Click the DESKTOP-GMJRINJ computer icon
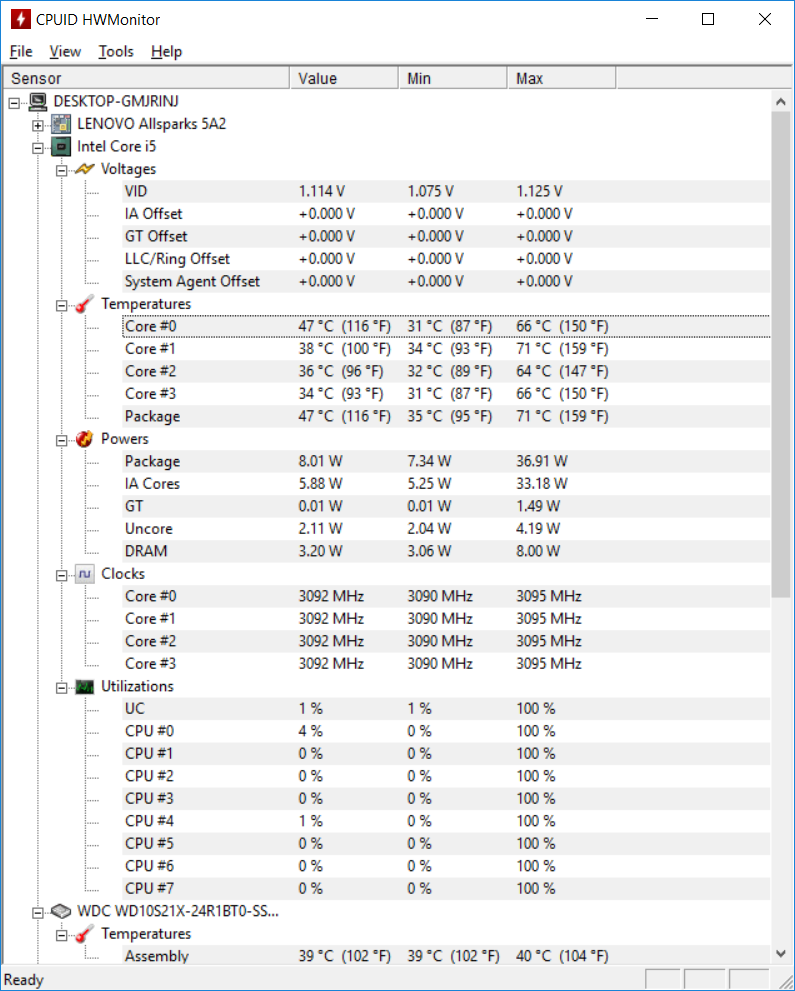795x991 pixels. point(39,101)
